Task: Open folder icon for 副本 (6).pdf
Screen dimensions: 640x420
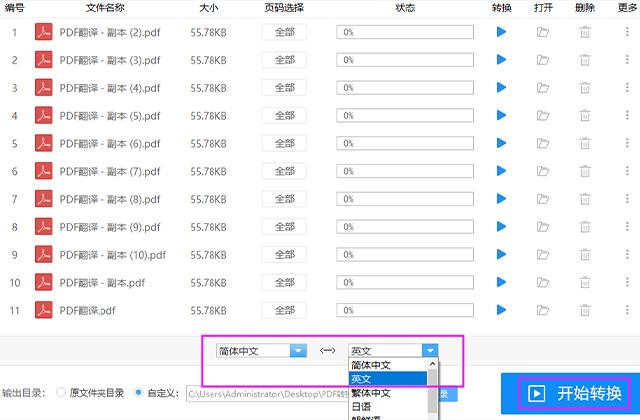Action: [542, 143]
